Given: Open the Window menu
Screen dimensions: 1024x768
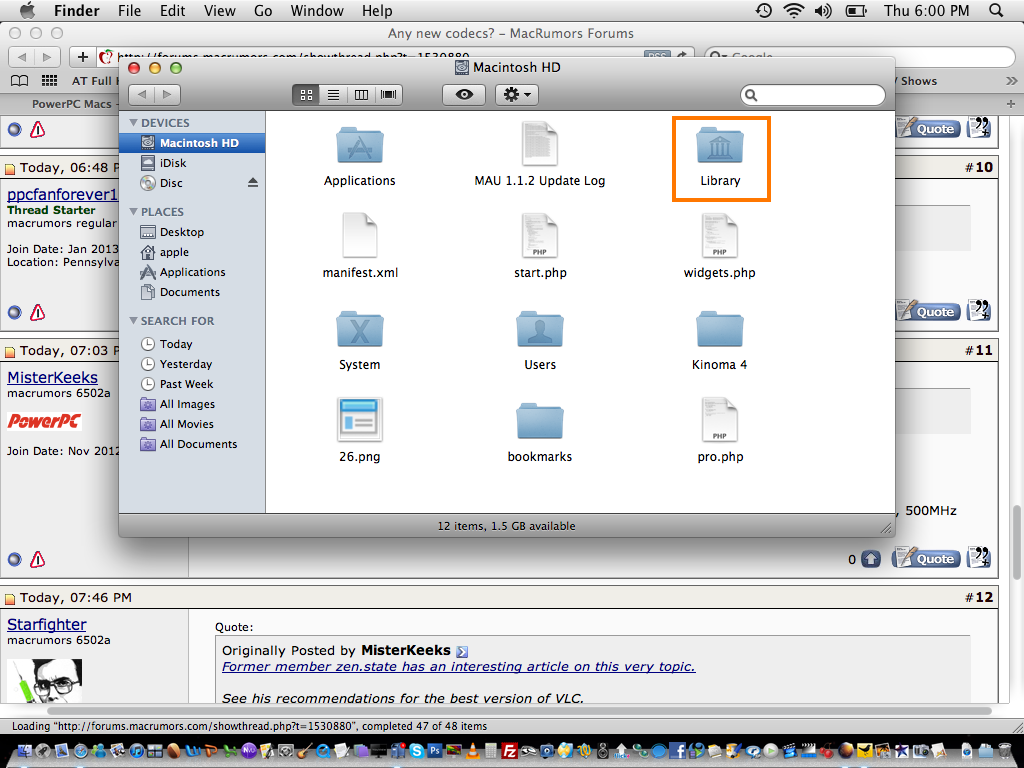Looking at the screenshot, I should coord(317,10).
